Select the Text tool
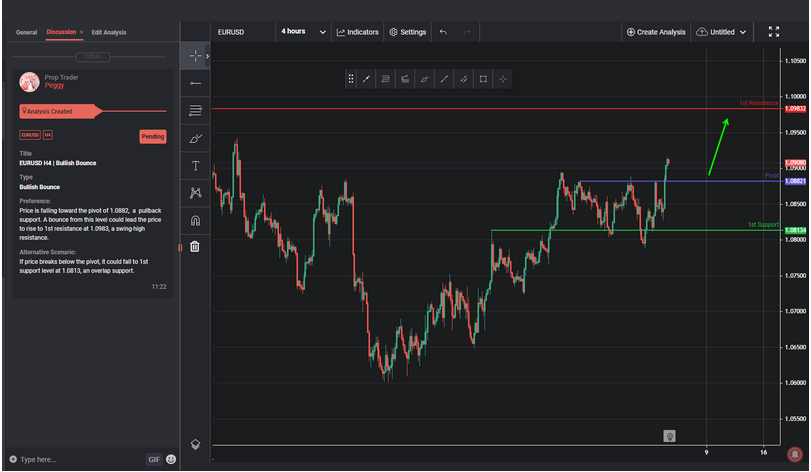Viewport: 811px width, 472px height. (195, 165)
